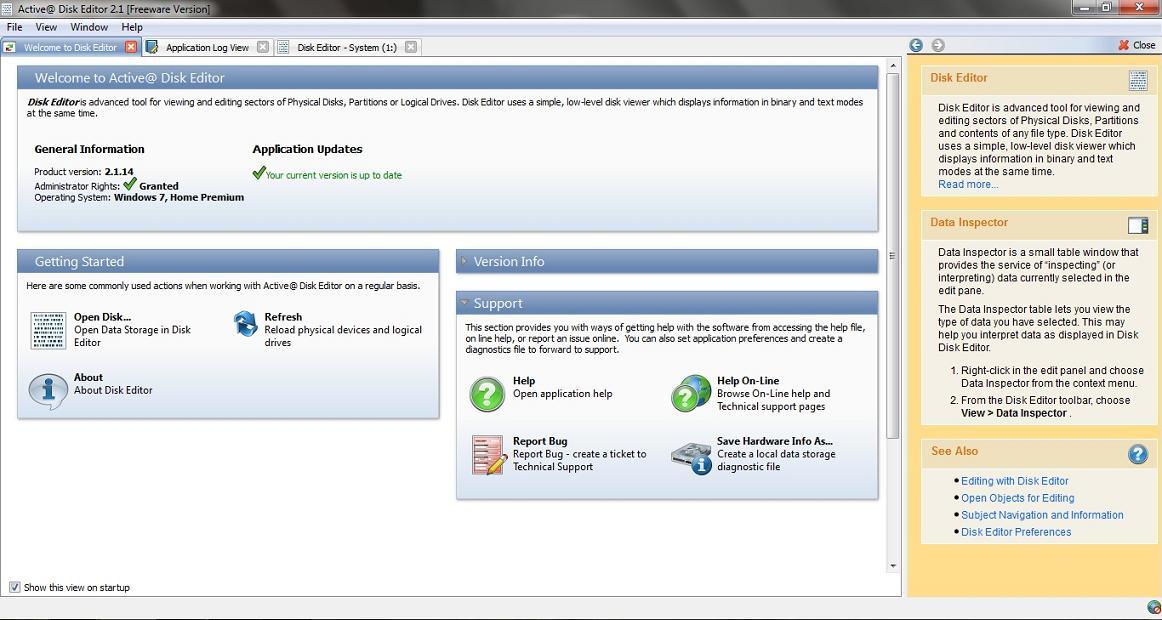Close the help sidebar pane
Viewport: 1162px width, 620px height.
1137,45
